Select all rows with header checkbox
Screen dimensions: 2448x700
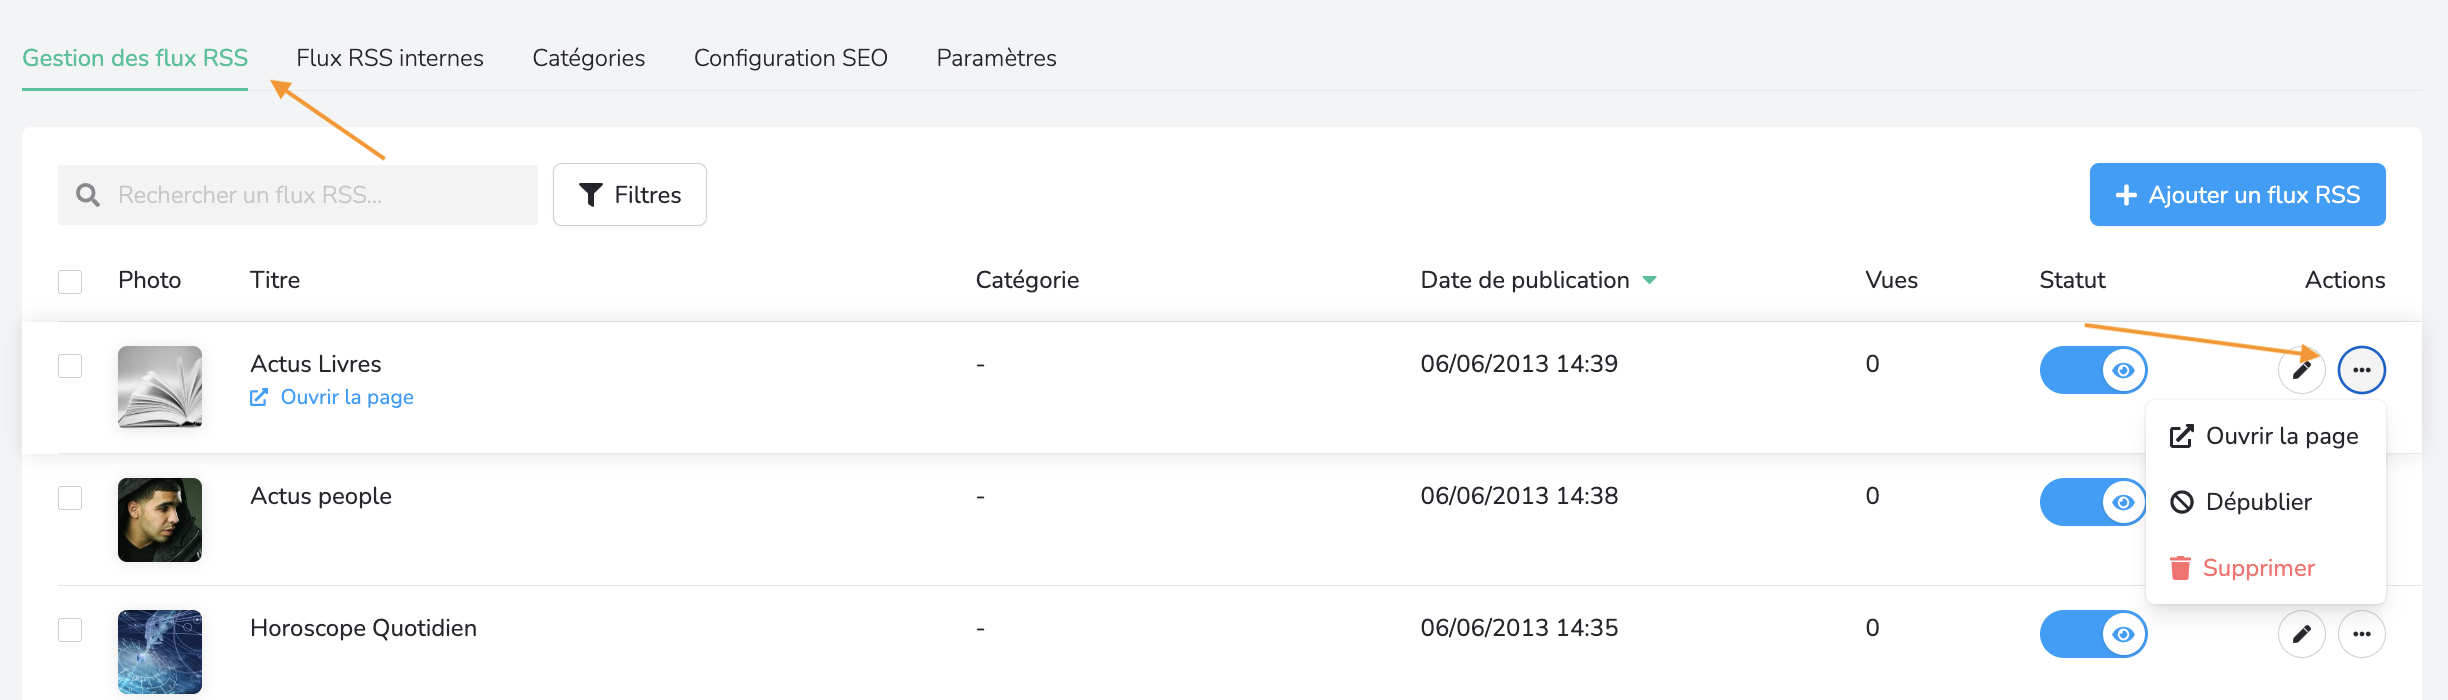tap(70, 281)
